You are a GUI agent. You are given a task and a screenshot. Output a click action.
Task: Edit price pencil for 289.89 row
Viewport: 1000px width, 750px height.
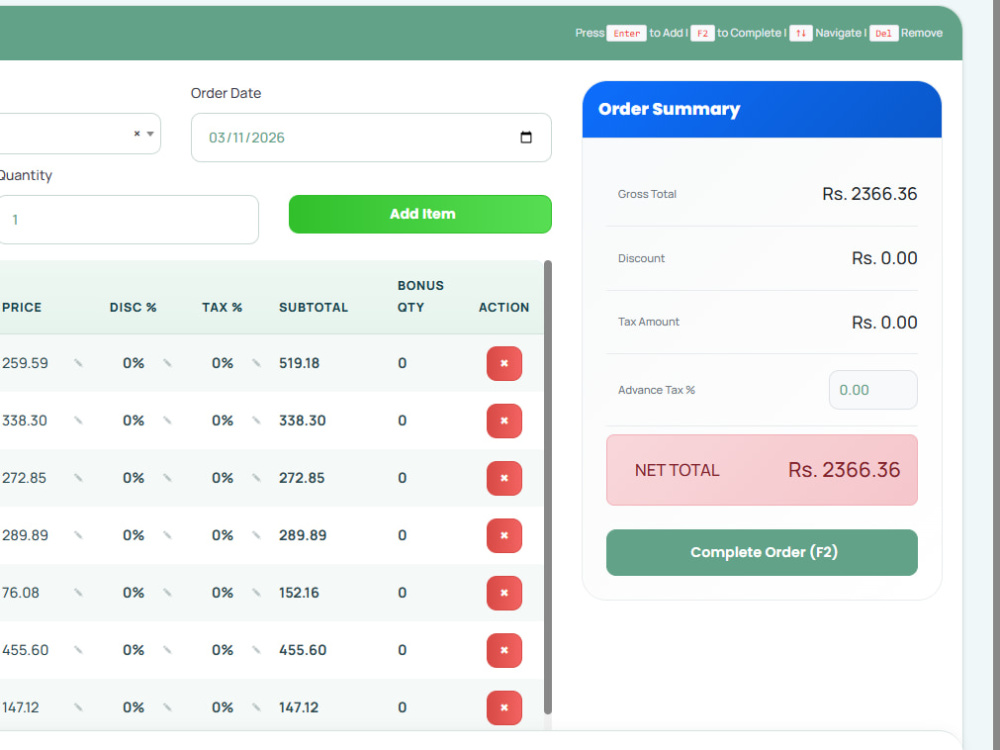[x=78, y=535]
